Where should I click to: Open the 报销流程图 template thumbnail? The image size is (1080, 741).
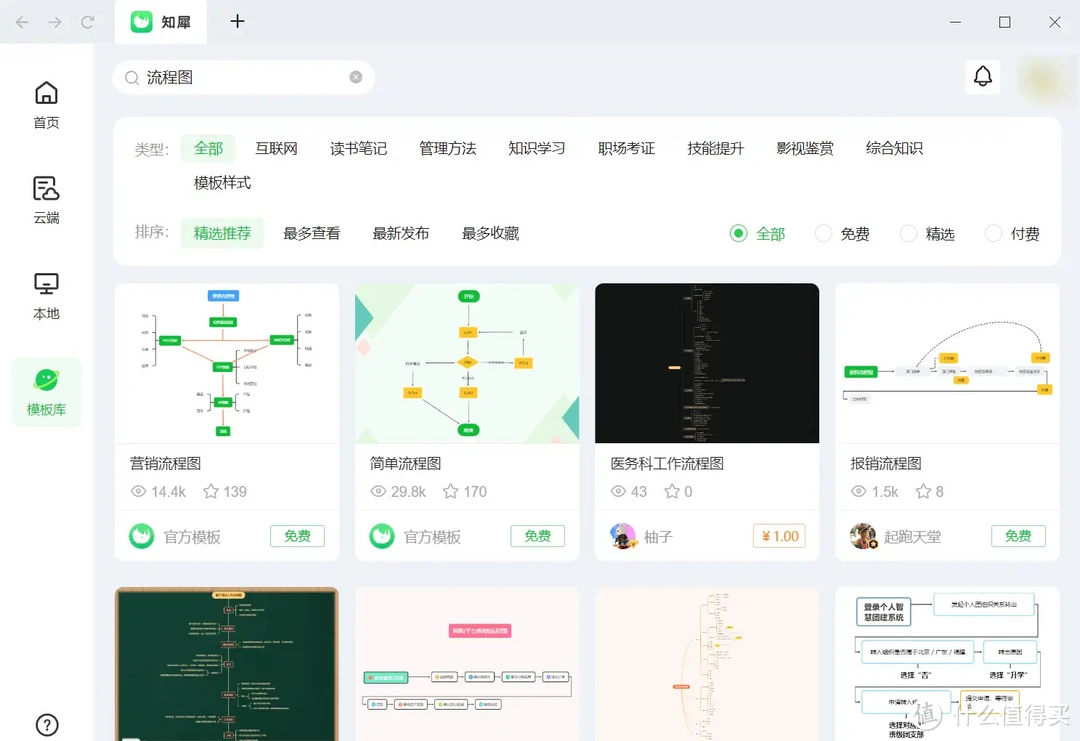click(x=947, y=363)
